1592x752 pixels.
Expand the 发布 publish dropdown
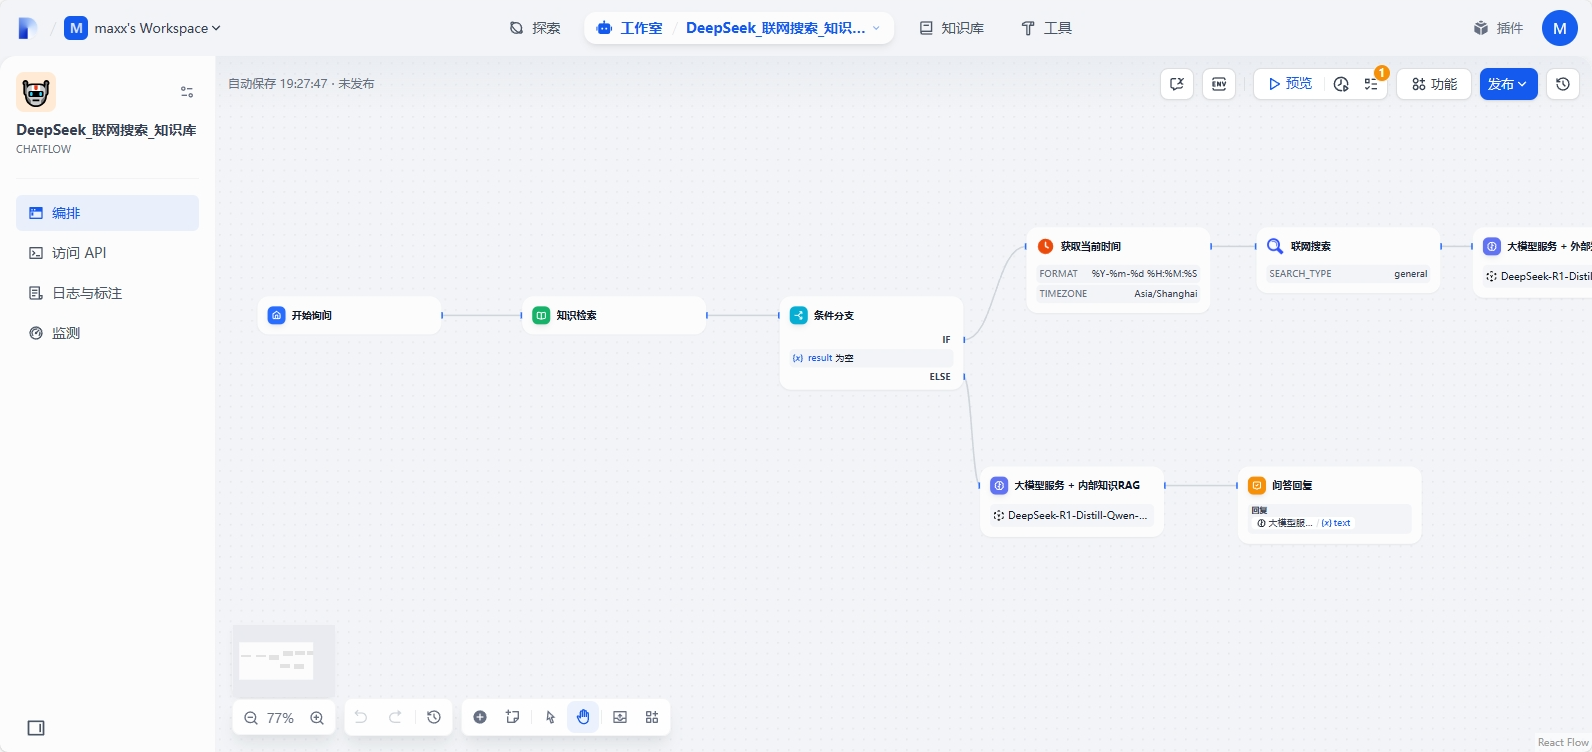tap(1508, 84)
